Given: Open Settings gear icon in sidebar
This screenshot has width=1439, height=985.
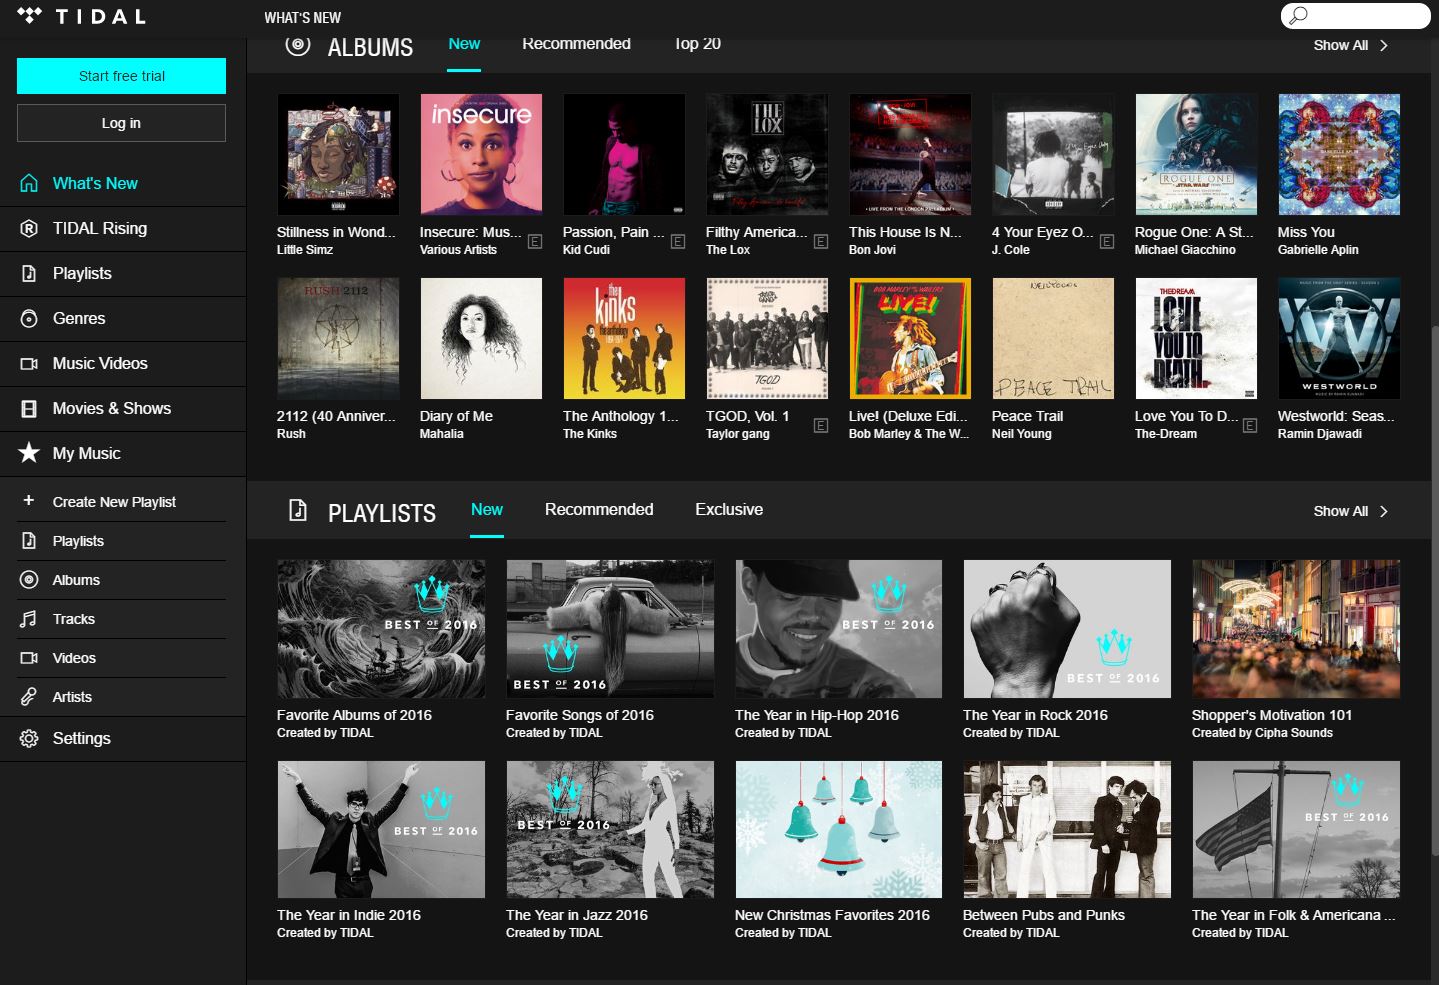Looking at the screenshot, I should click(x=29, y=739).
